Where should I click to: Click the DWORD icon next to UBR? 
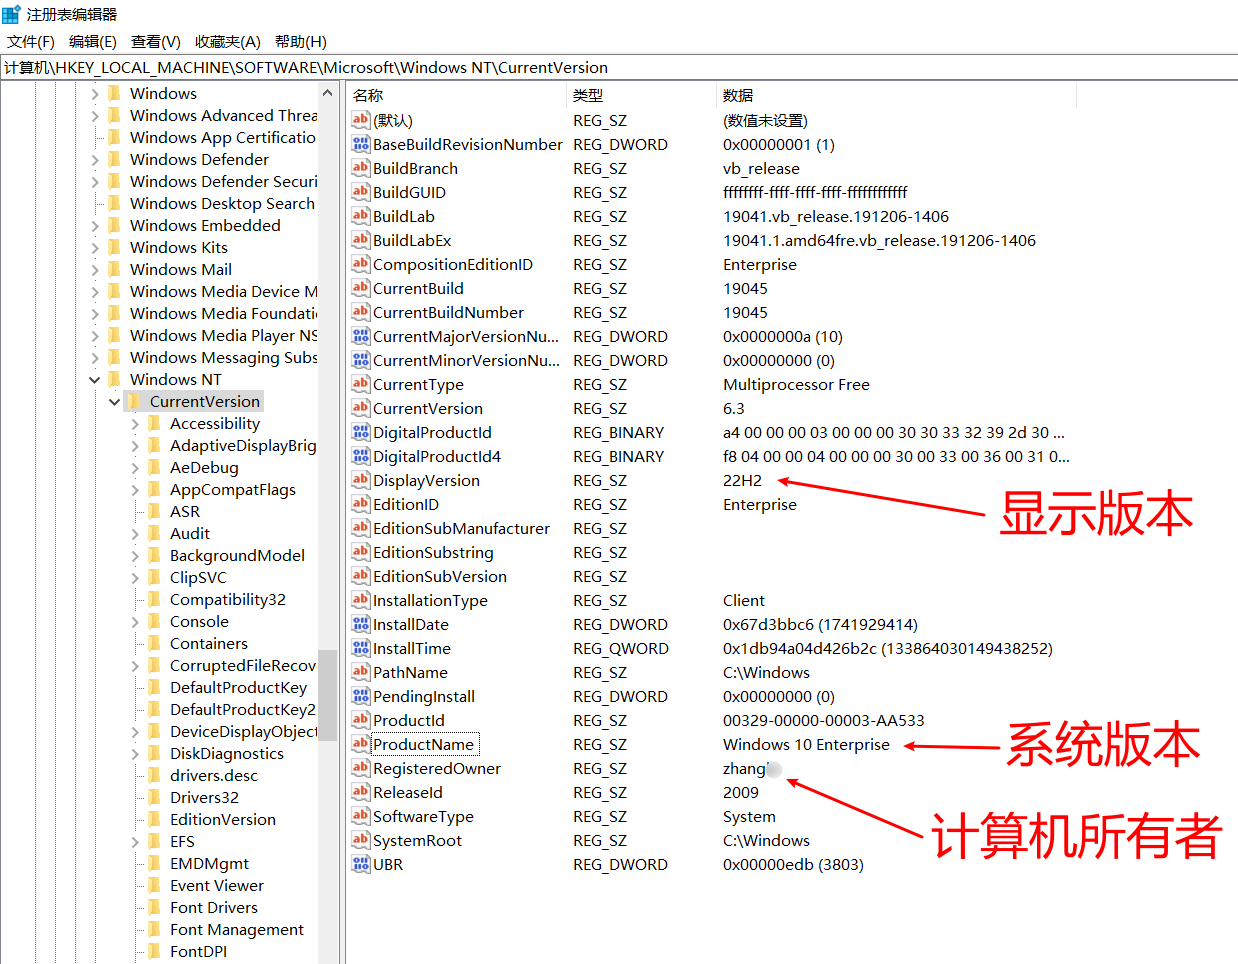pos(361,864)
